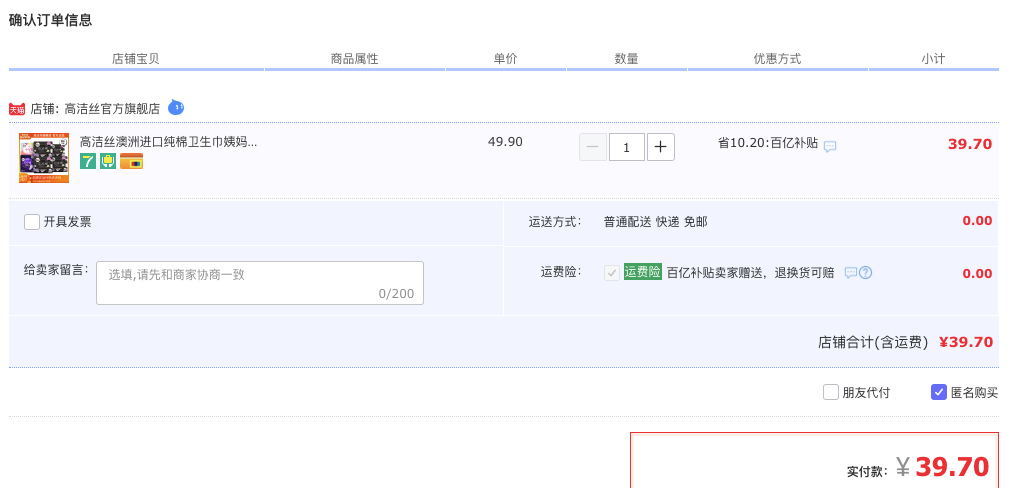Viewport: 1009px width, 488px height.
Task: Open the speech bubble icon beside 百亿补贴 discount
Action: coord(830,146)
